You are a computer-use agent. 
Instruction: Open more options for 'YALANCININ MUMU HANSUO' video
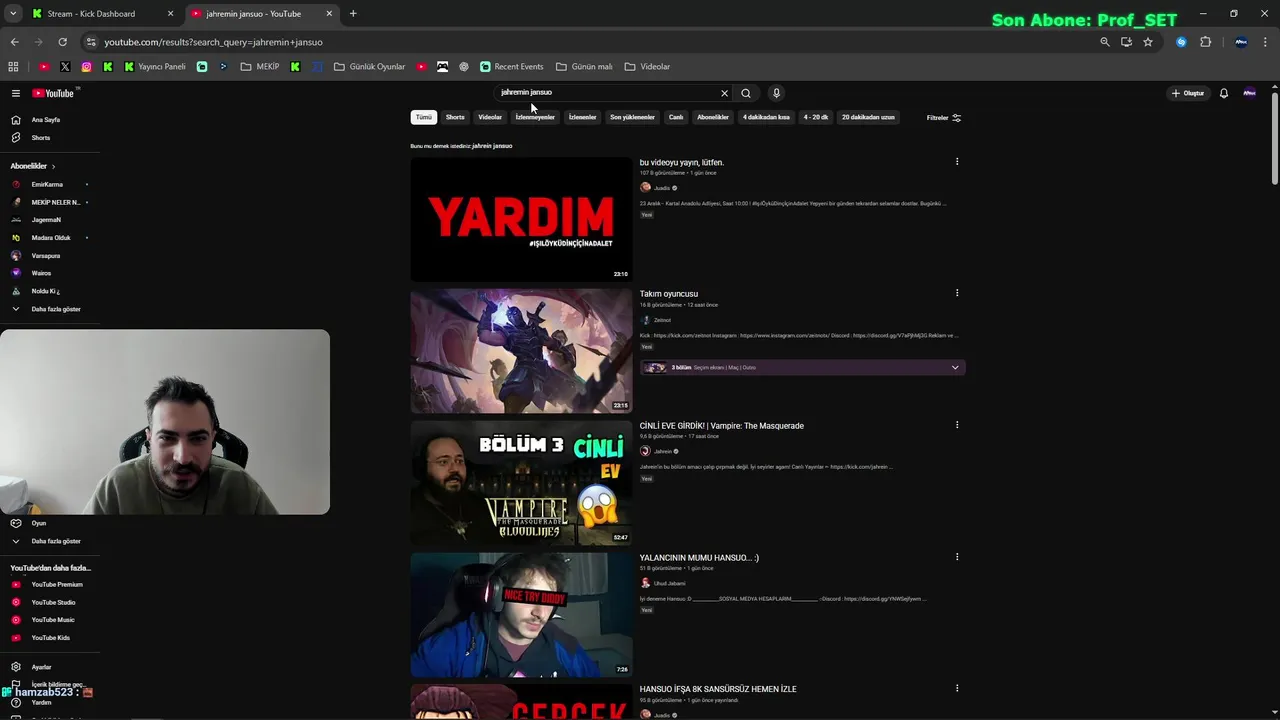click(957, 557)
